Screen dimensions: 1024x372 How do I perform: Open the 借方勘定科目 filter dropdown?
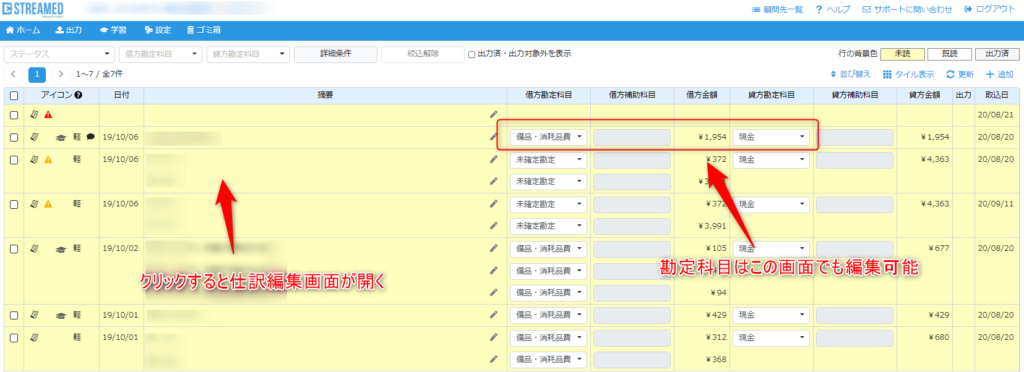(x=161, y=54)
